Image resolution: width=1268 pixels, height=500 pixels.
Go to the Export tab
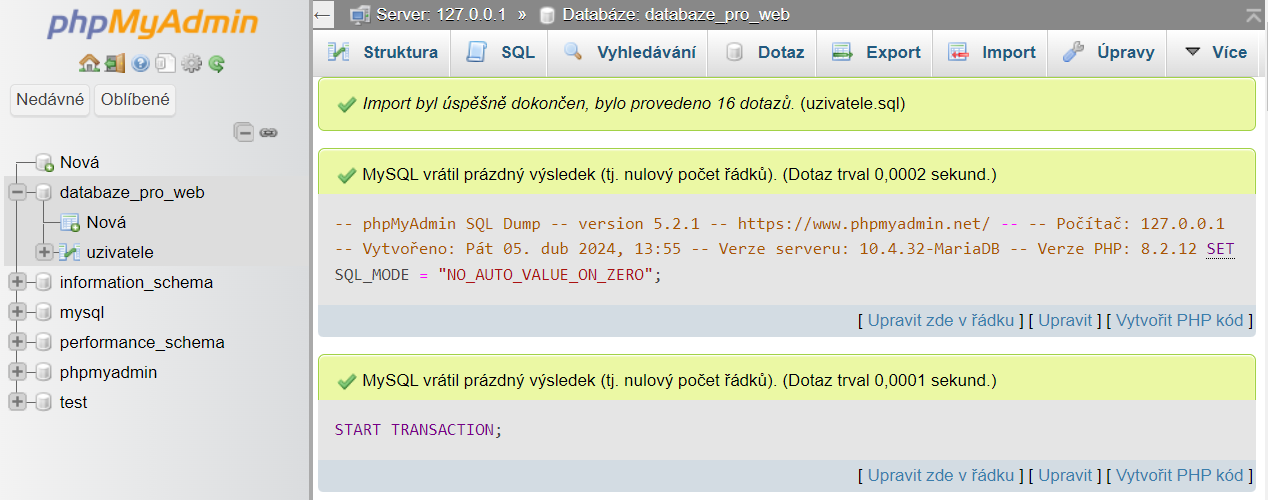click(x=876, y=52)
